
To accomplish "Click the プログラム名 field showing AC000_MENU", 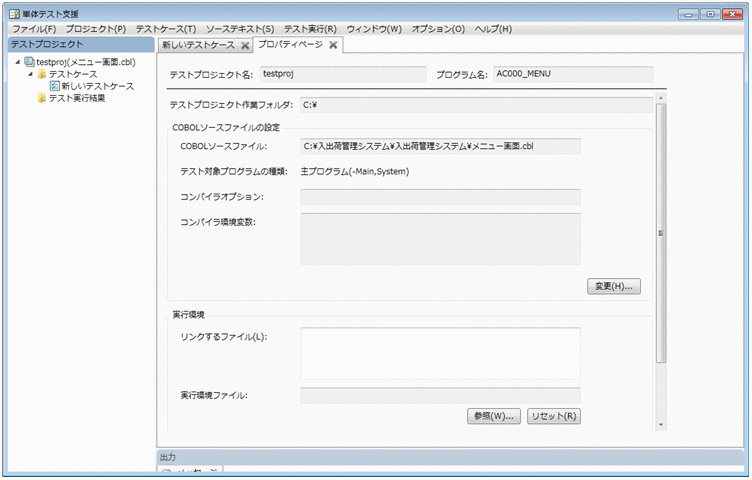I will point(573,74).
